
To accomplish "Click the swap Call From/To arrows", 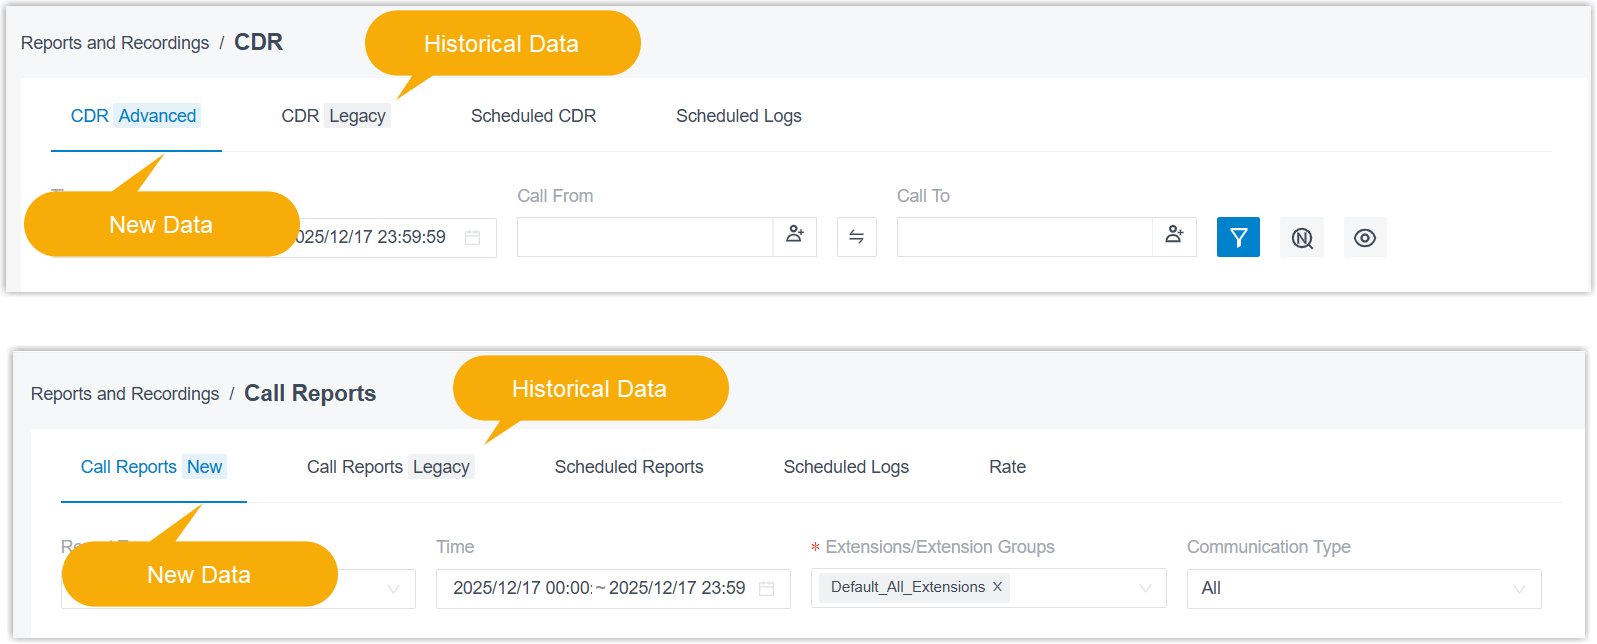I will [x=856, y=237].
